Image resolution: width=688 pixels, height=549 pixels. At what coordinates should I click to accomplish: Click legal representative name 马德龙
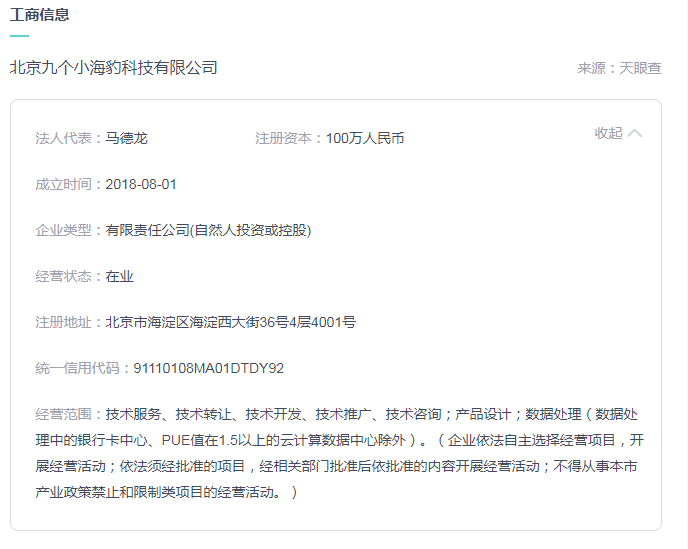(x=126, y=138)
